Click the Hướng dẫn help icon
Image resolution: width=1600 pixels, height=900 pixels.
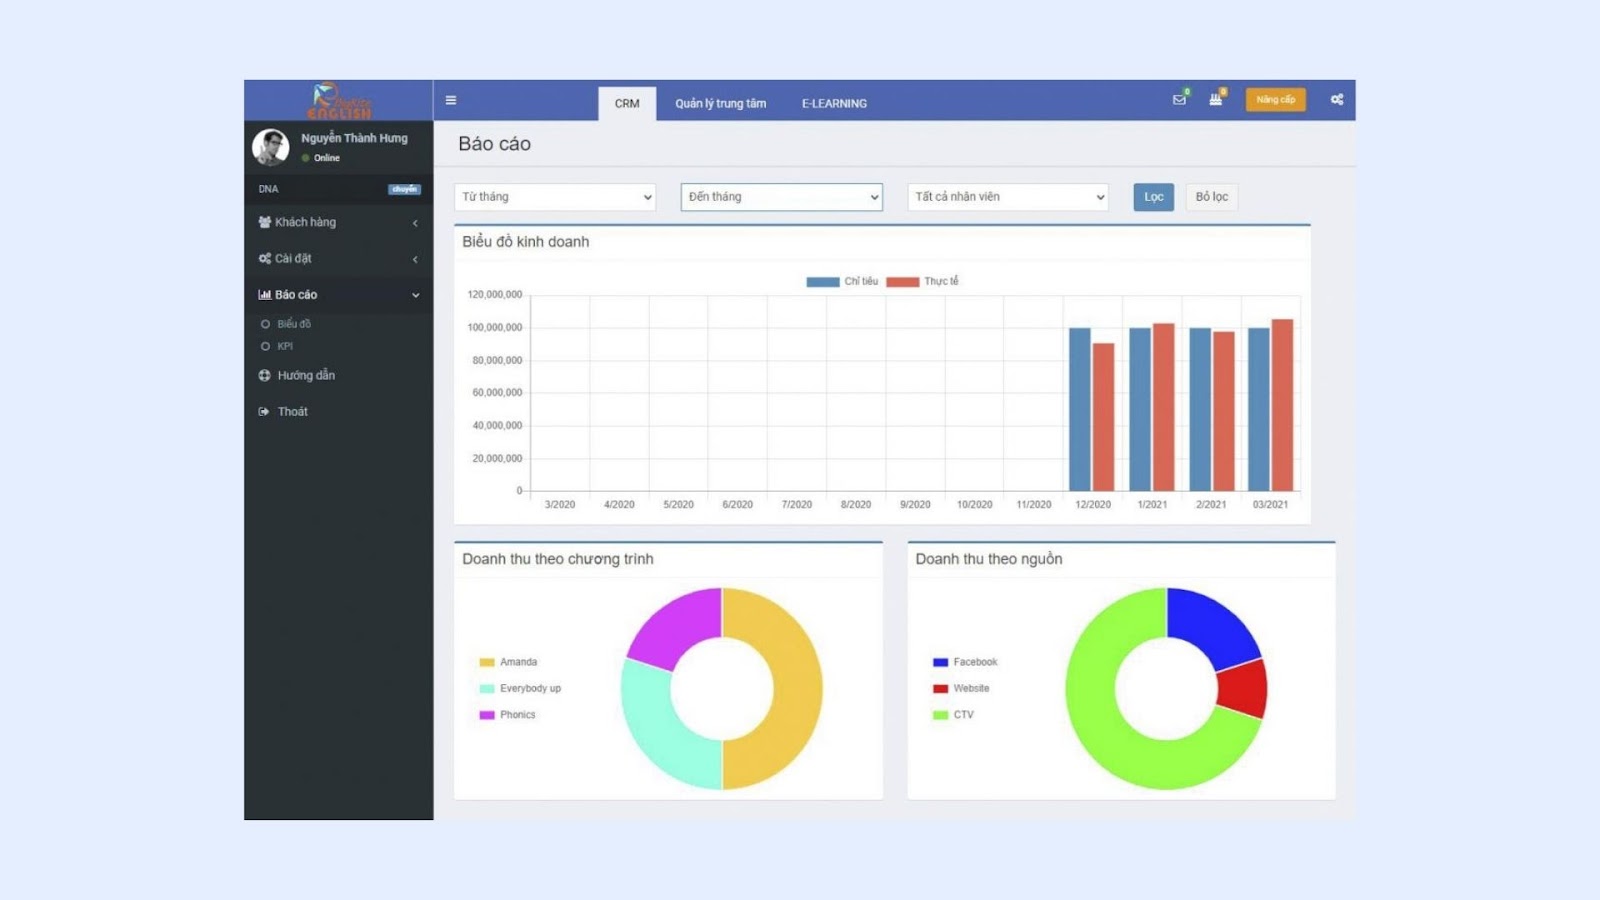pos(265,376)
